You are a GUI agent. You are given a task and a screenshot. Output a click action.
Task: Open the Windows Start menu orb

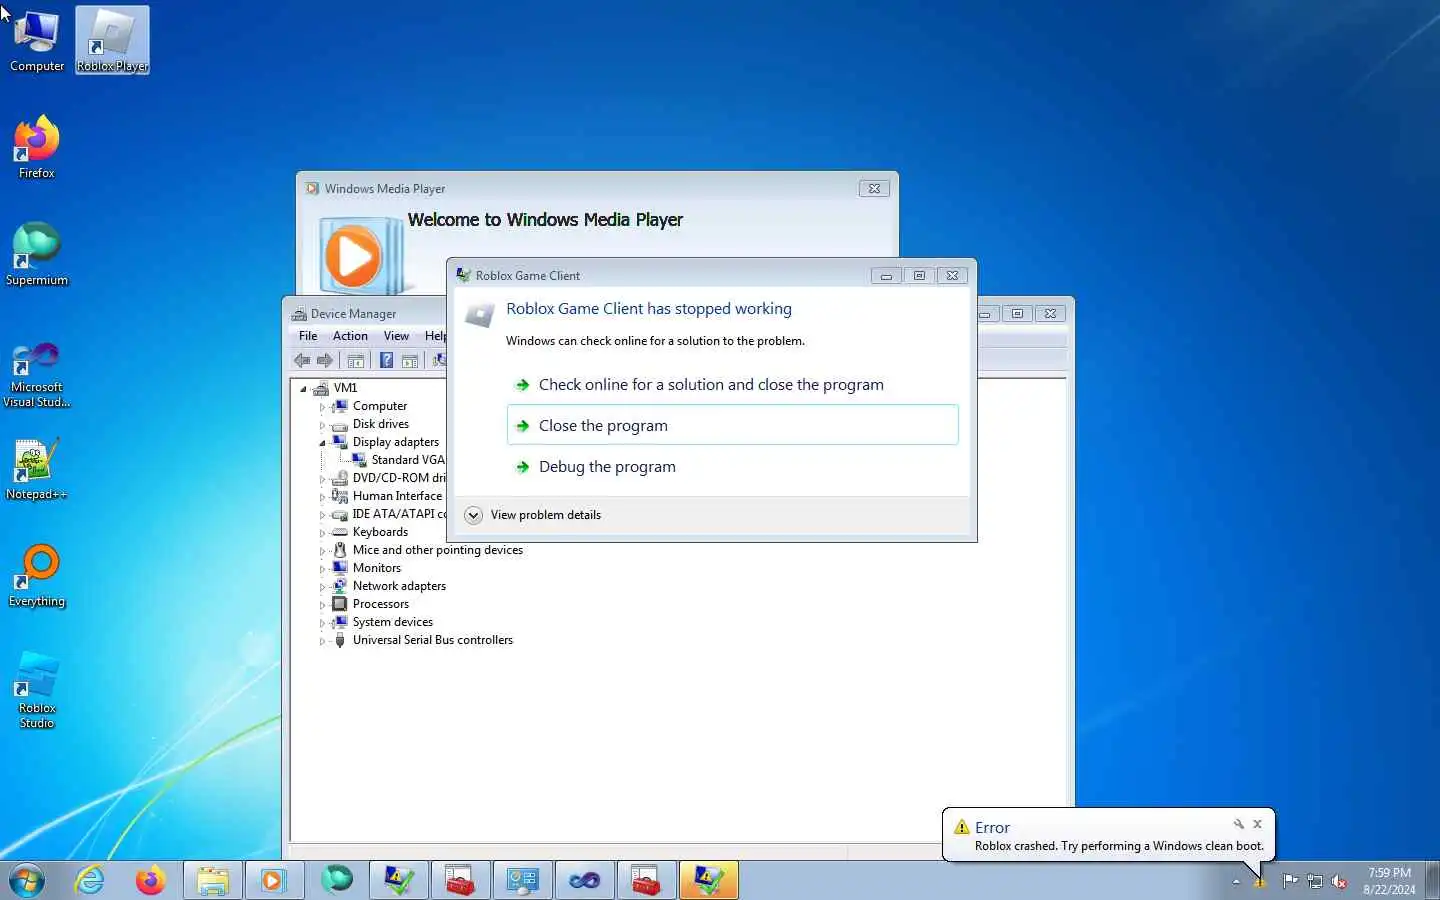point(27,881)
